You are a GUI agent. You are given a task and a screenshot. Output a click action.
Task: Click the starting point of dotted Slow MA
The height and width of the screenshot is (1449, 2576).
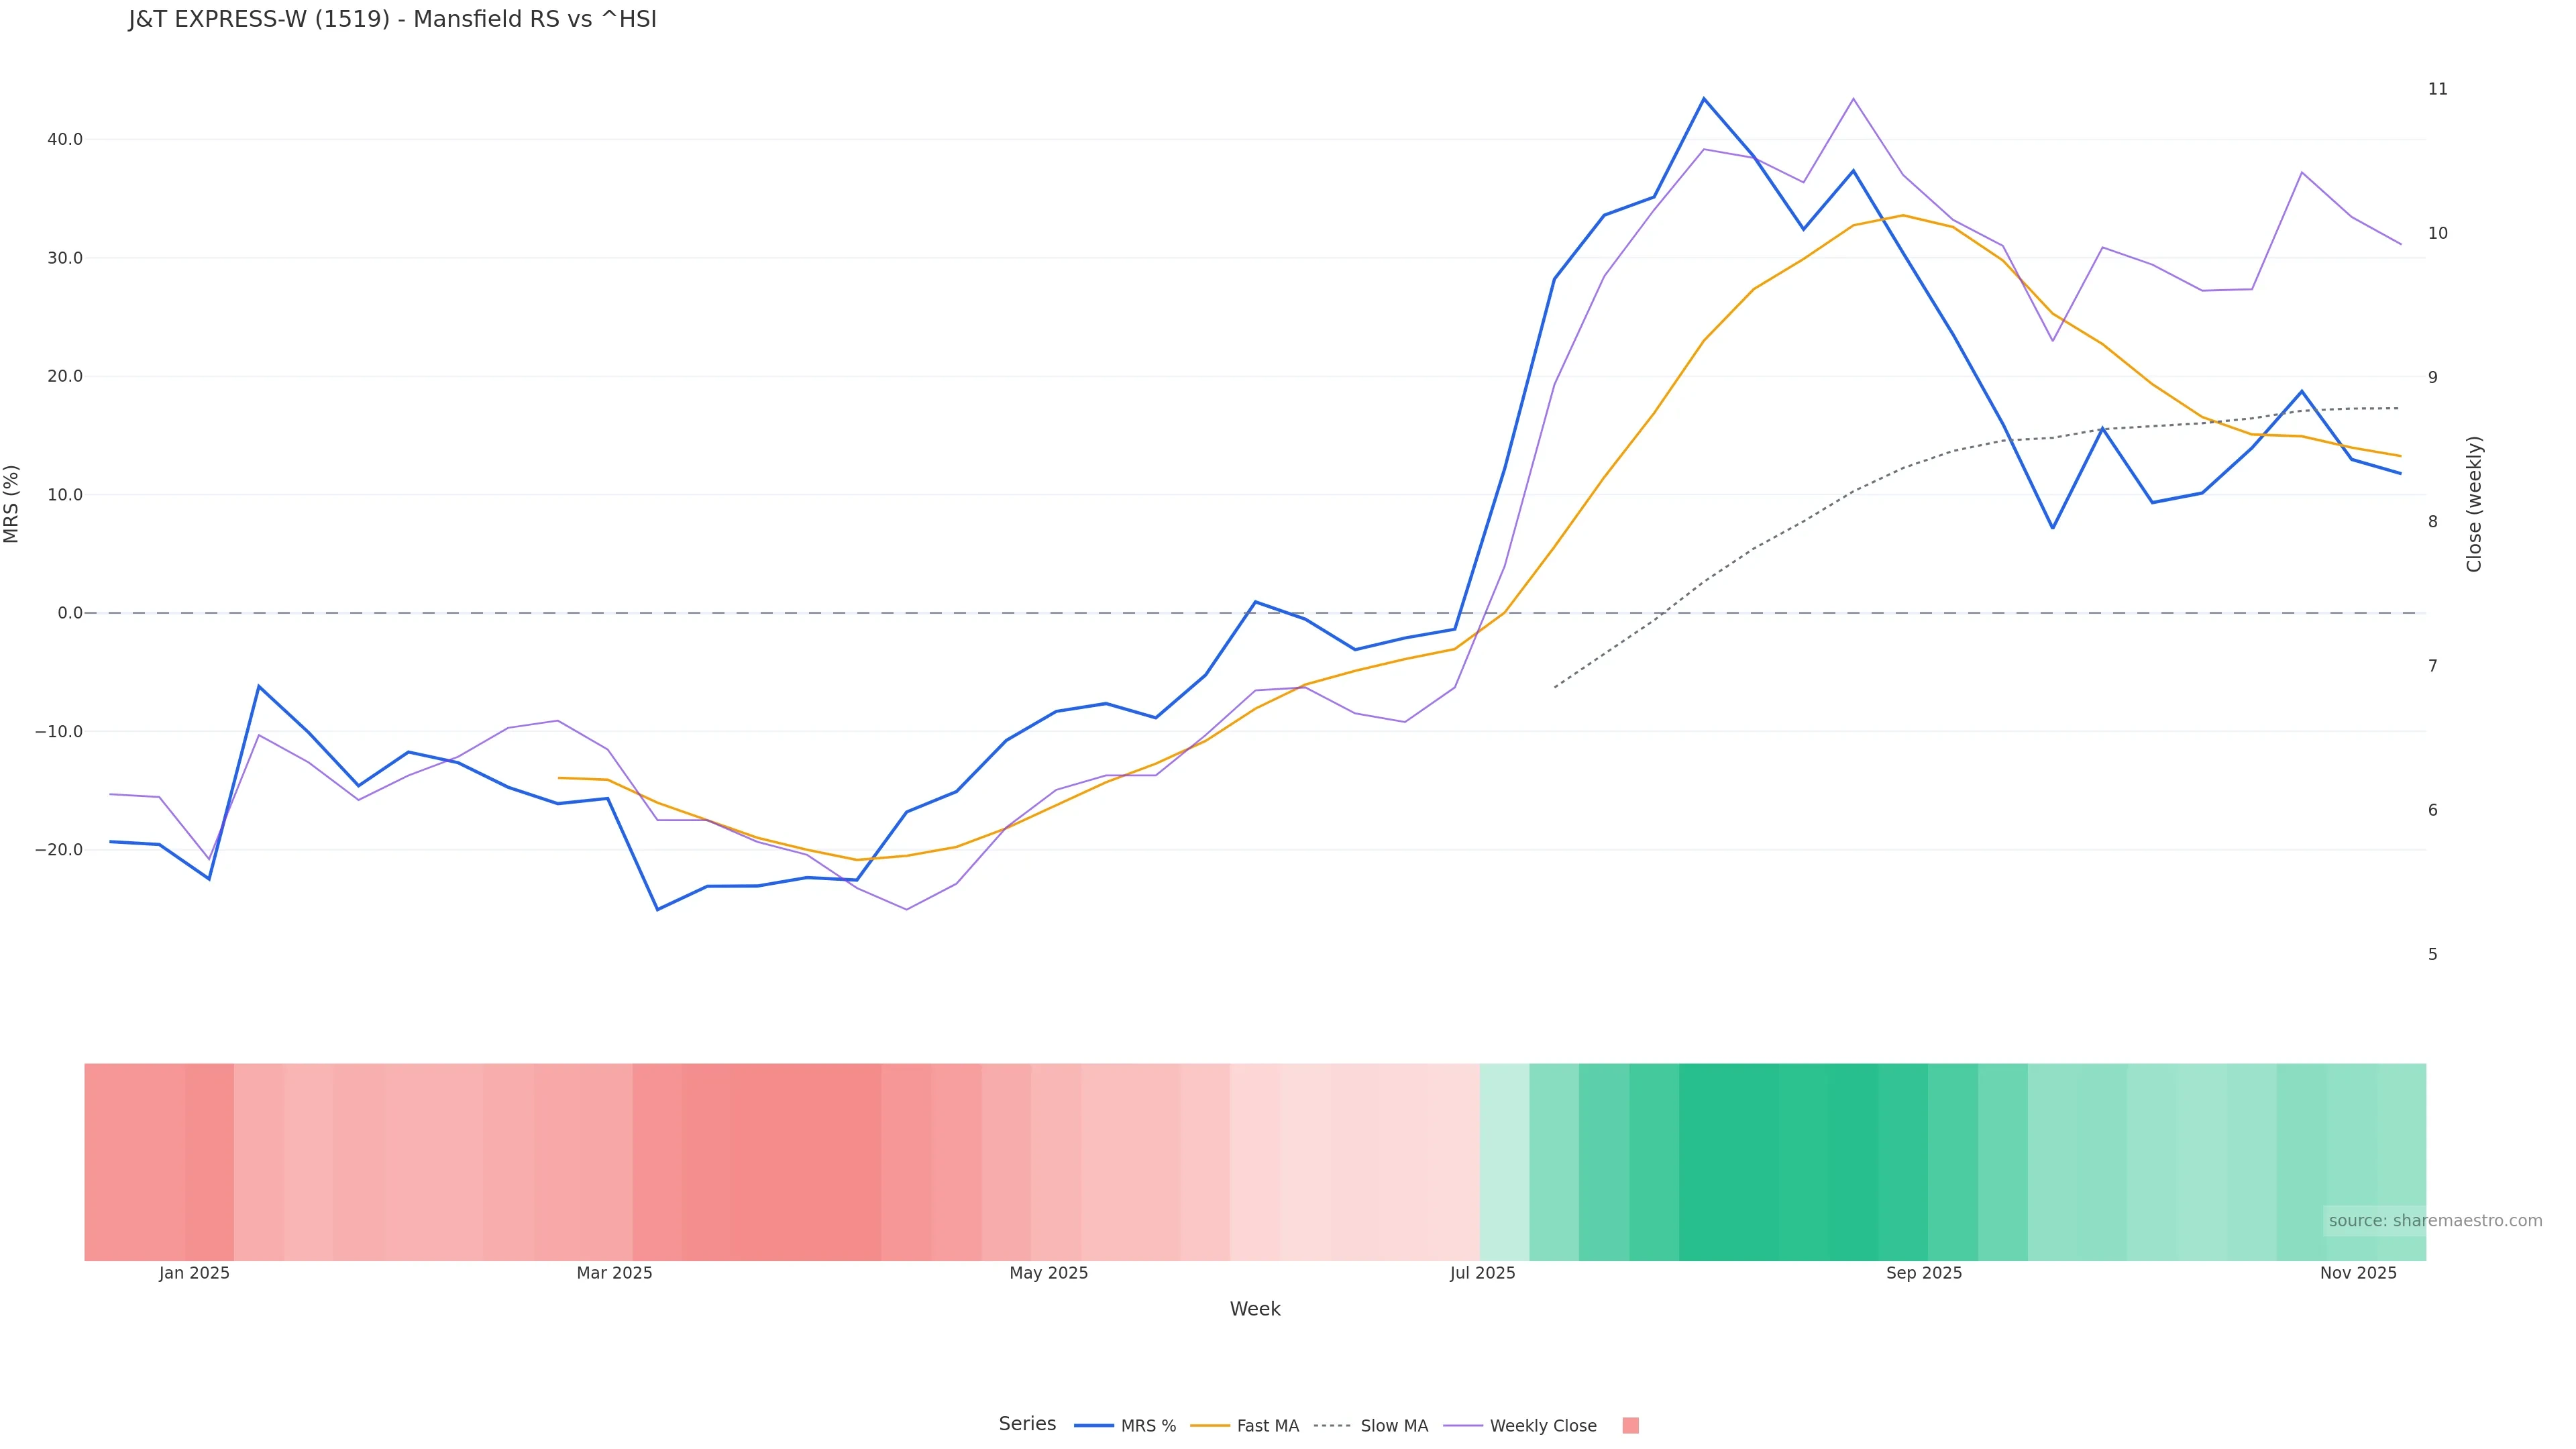click(x=1555, y=687)
